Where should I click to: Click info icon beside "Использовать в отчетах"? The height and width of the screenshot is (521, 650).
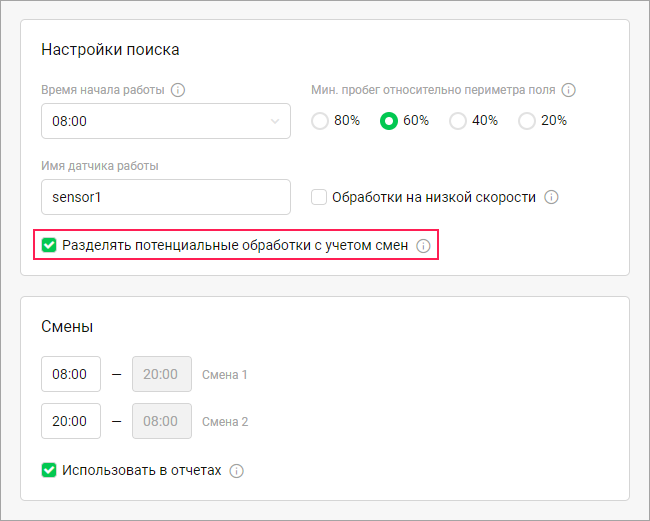[x=236, y=470]
